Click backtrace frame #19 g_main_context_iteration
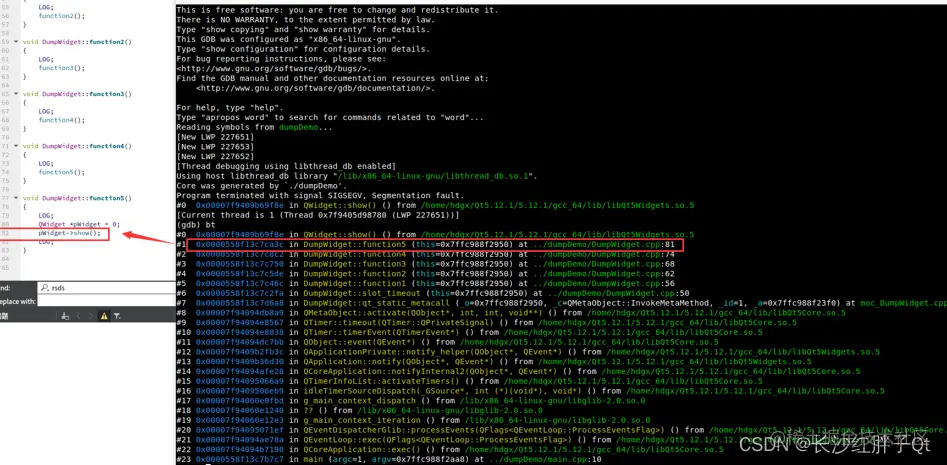 pyautogui.click(x=413, y=420)
